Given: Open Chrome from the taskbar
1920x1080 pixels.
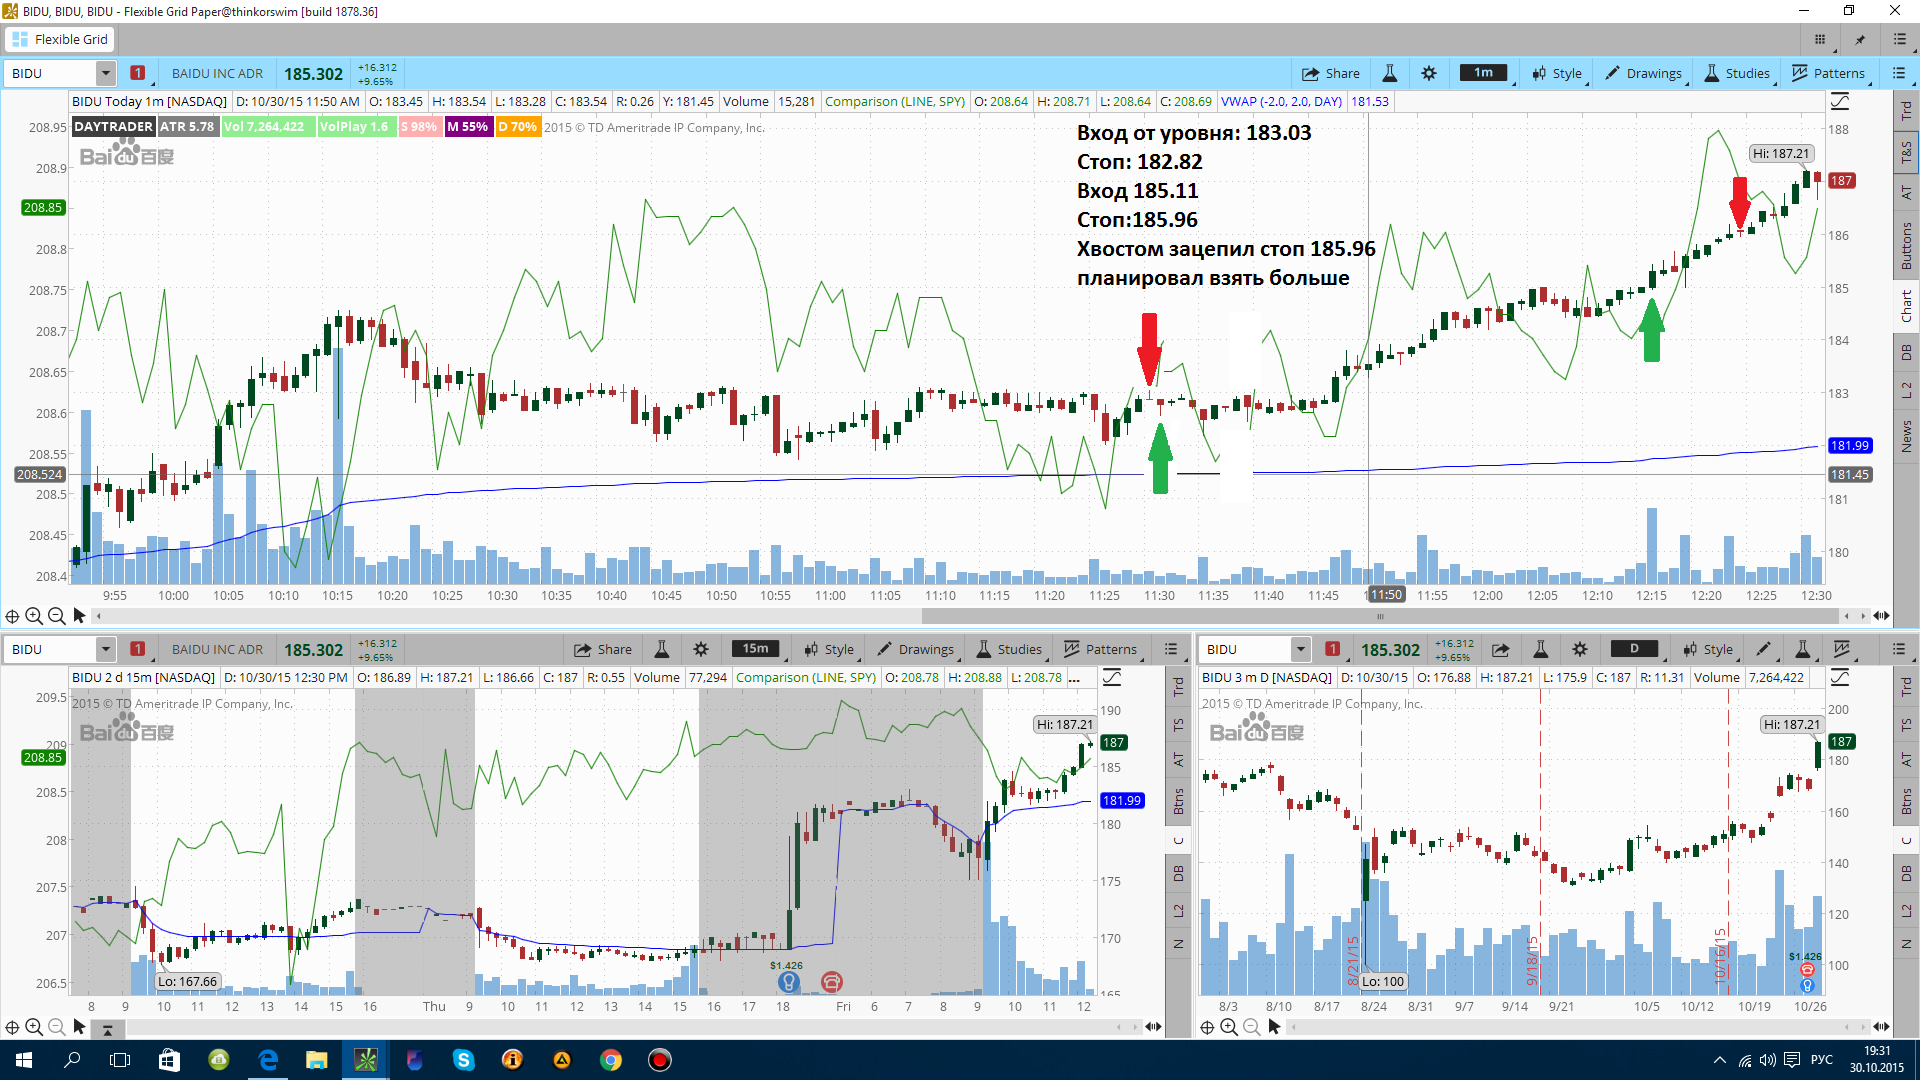Looking at the screenshot, I should 611,1060.
